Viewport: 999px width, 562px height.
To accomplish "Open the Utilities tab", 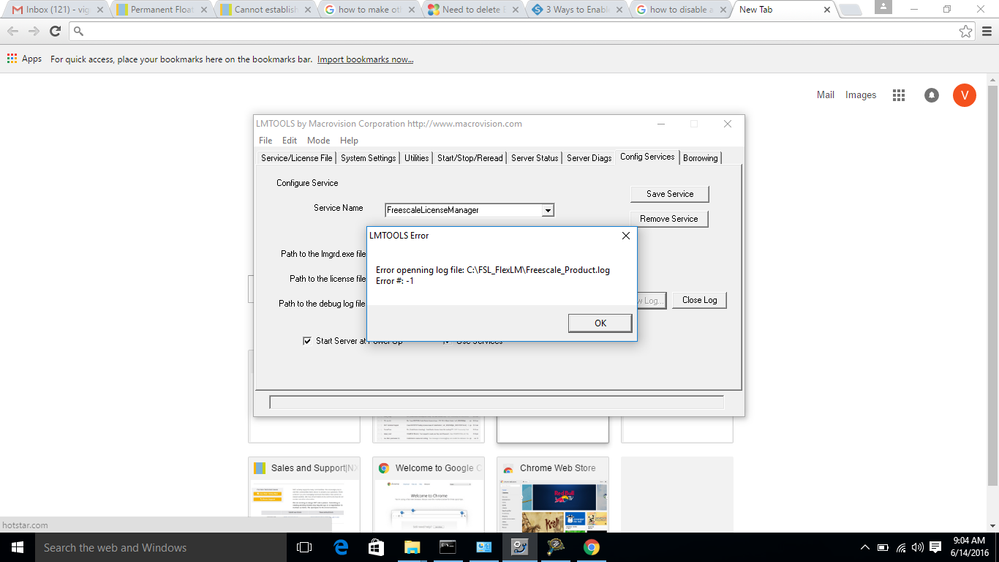I will (416, 158).
